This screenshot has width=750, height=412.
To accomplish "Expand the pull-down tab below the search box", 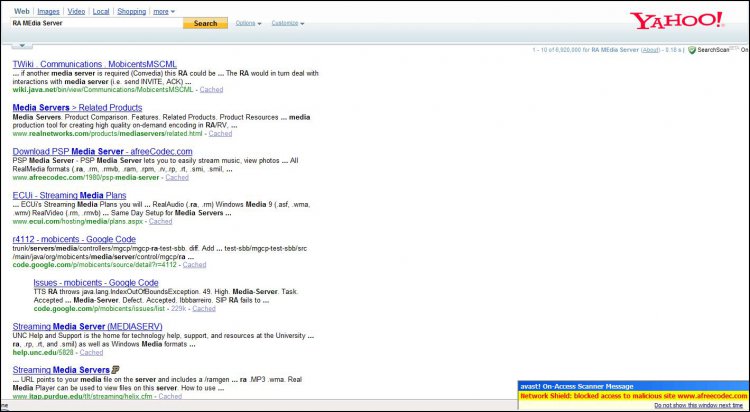I will coord(22,45).
